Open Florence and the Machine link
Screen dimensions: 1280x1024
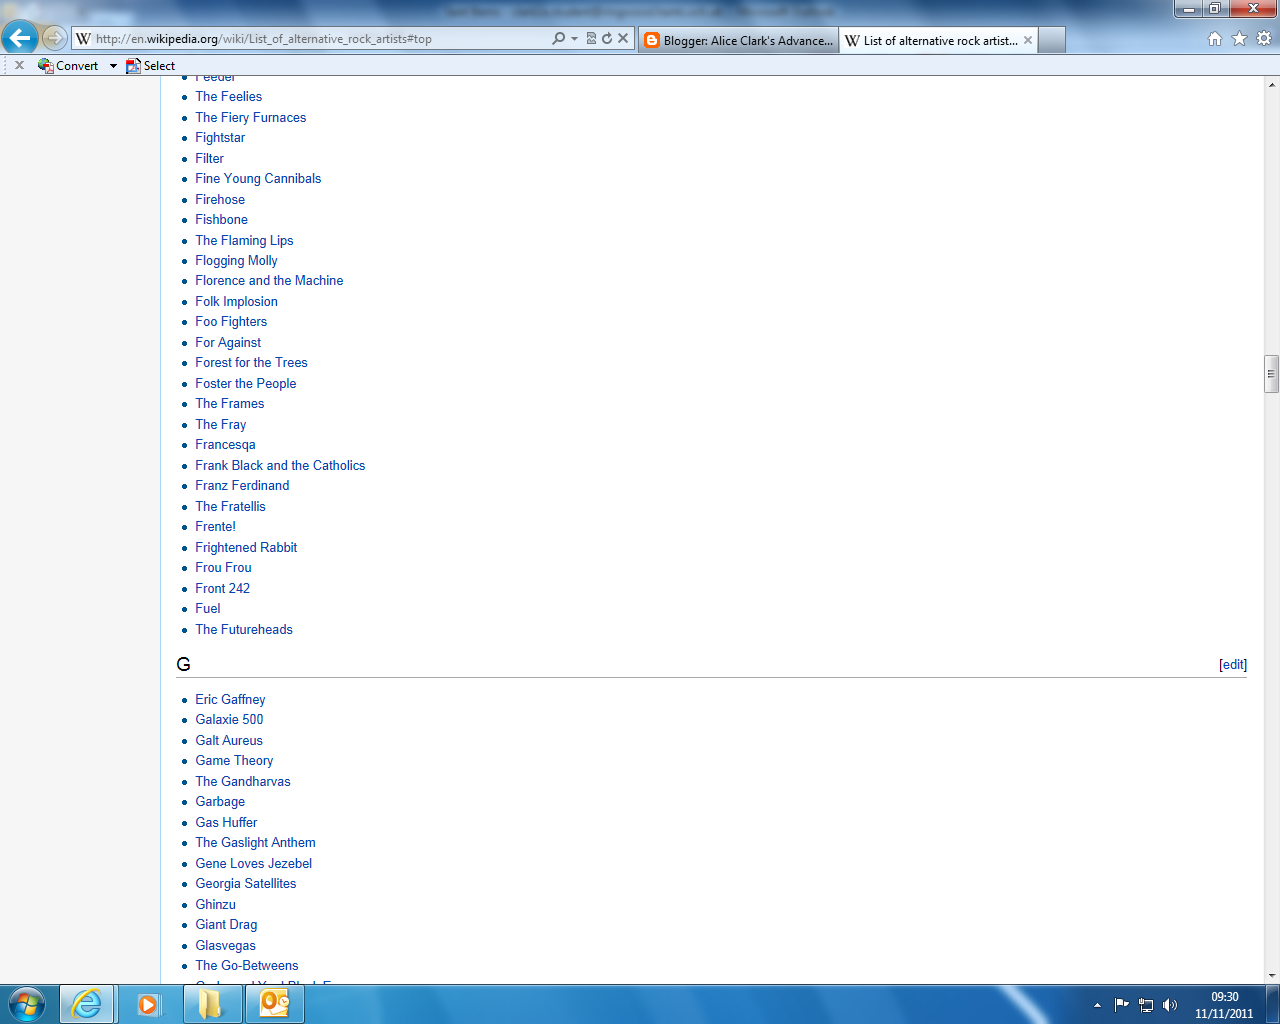click(269, 280)
